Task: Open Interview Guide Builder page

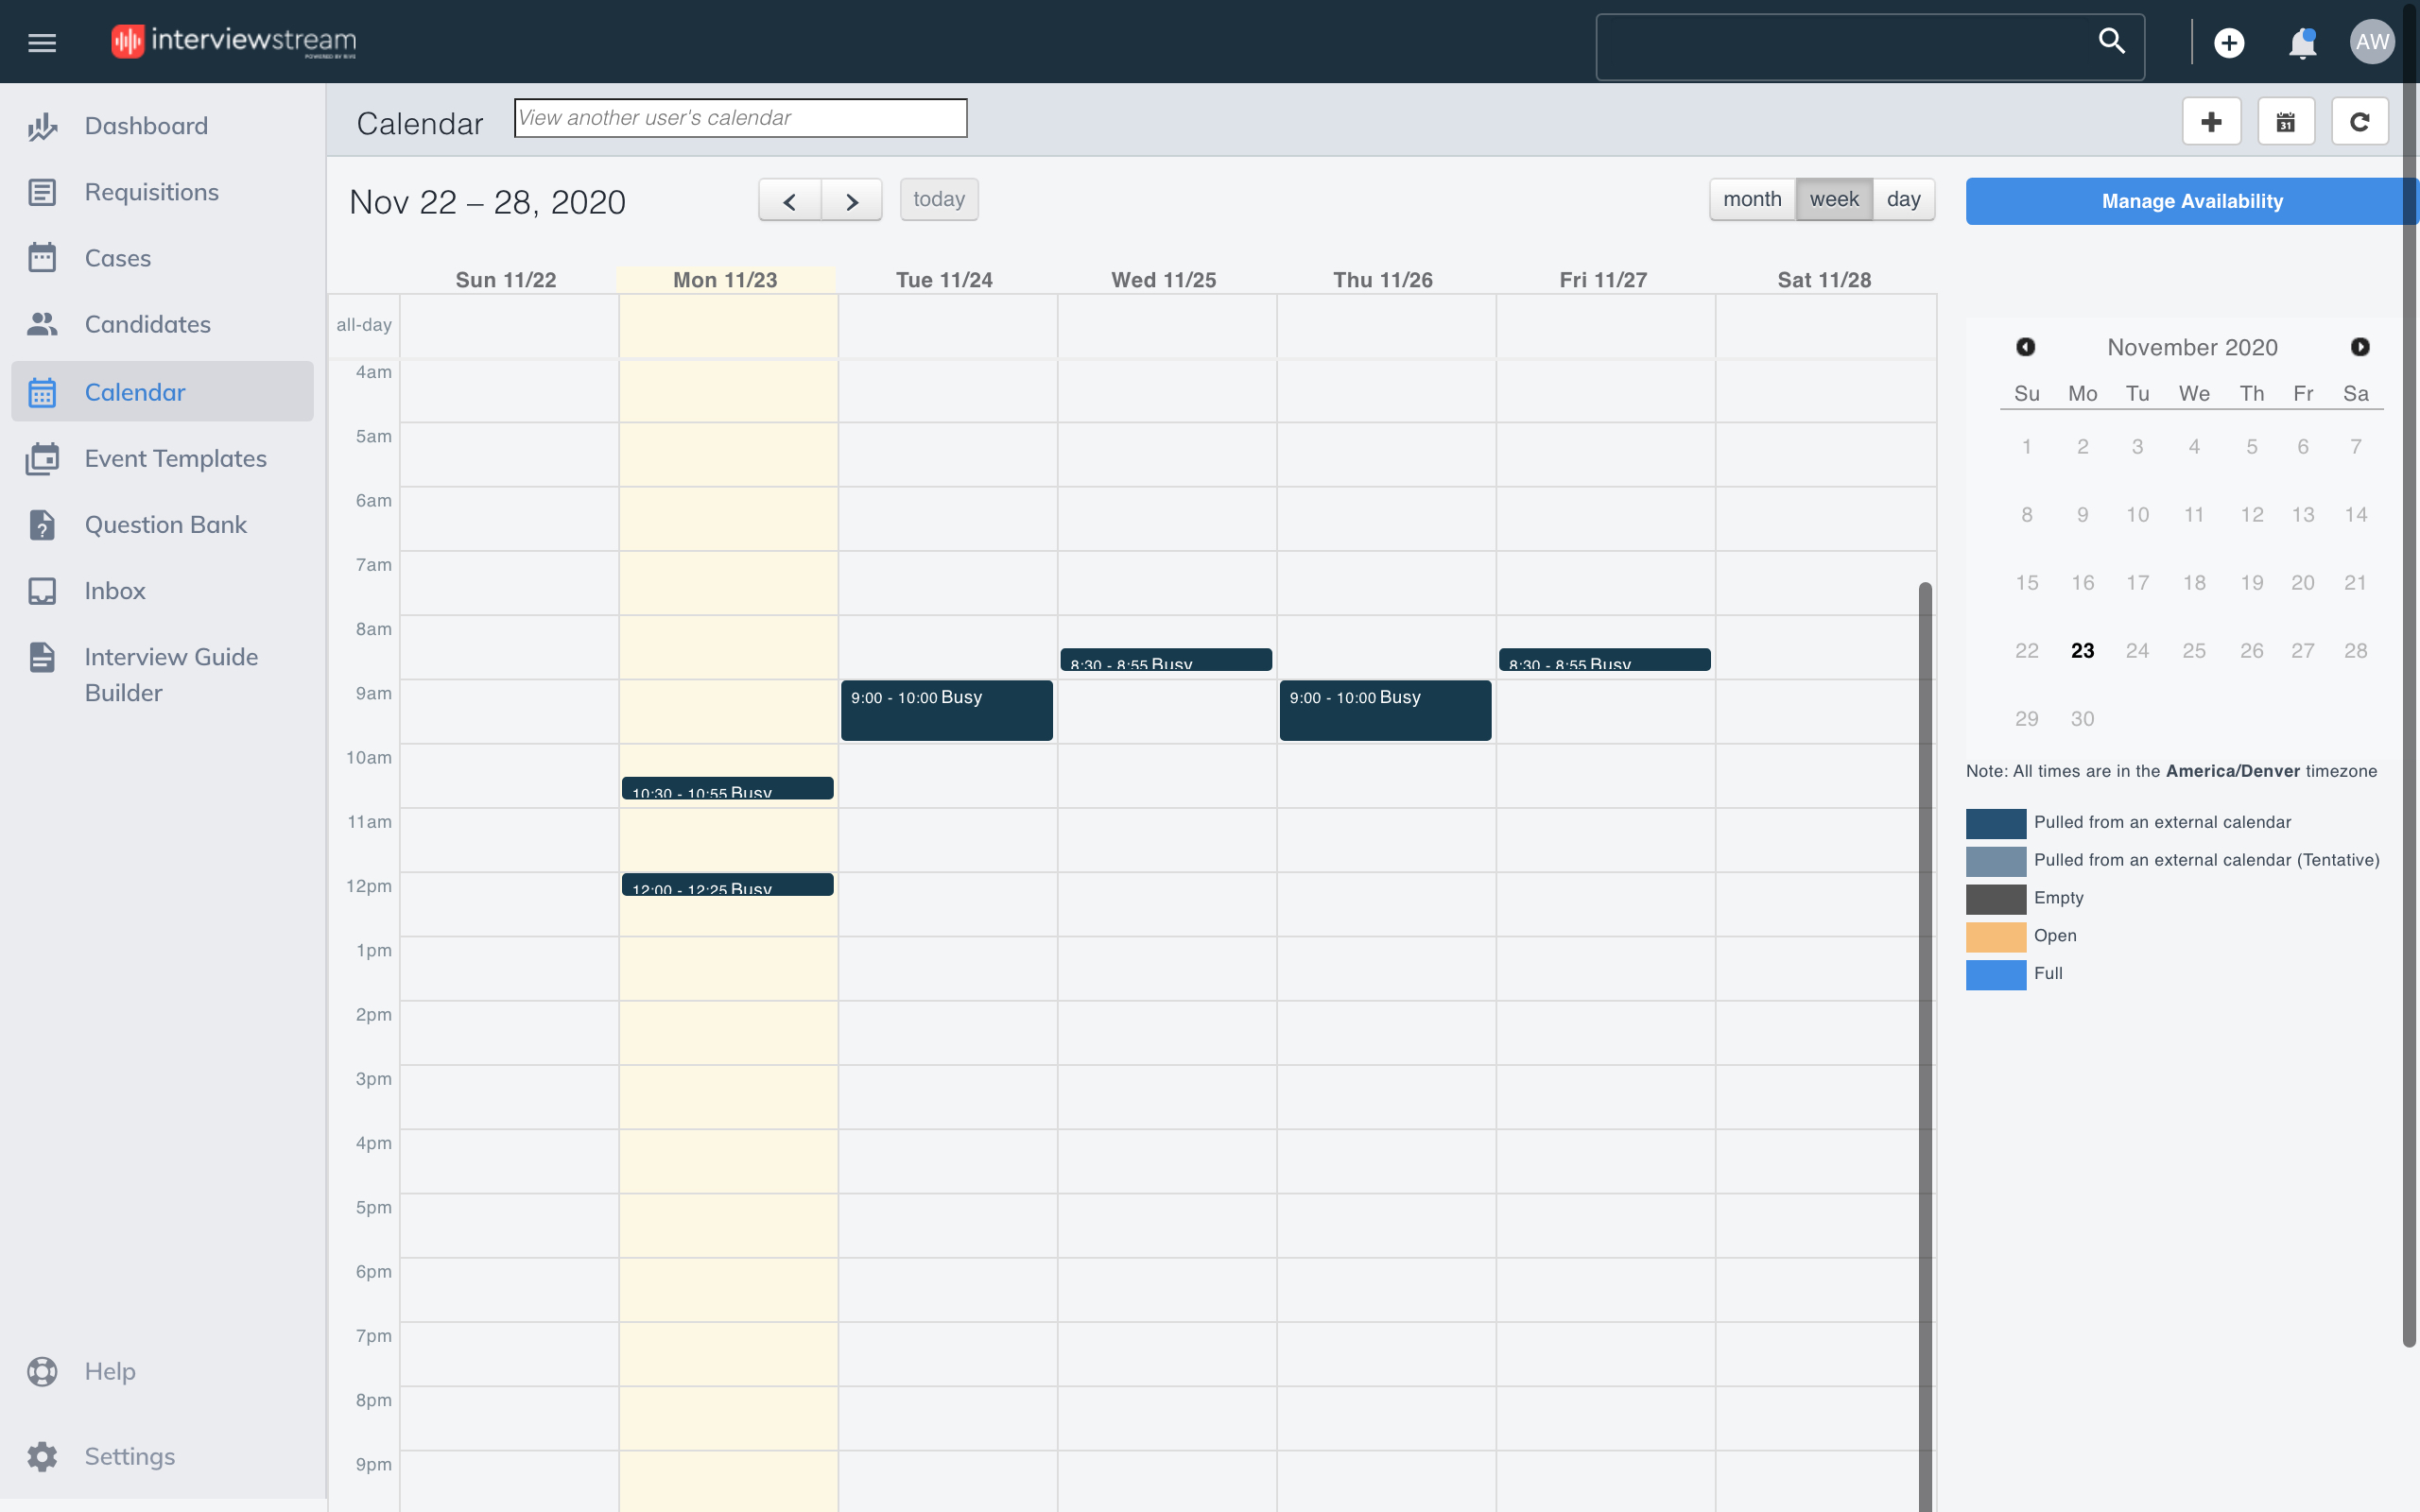Action: [171, 675]
